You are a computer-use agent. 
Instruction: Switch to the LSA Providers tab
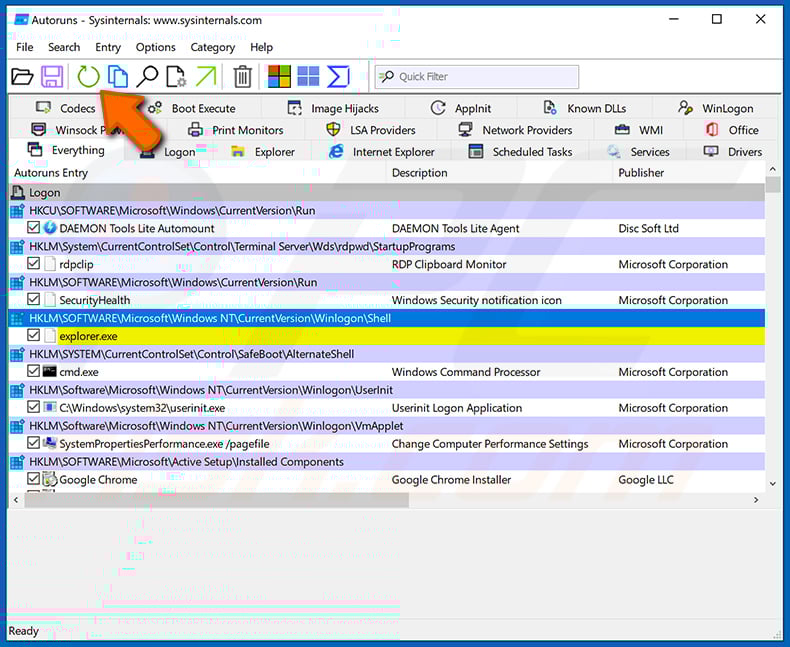[371, 130]
